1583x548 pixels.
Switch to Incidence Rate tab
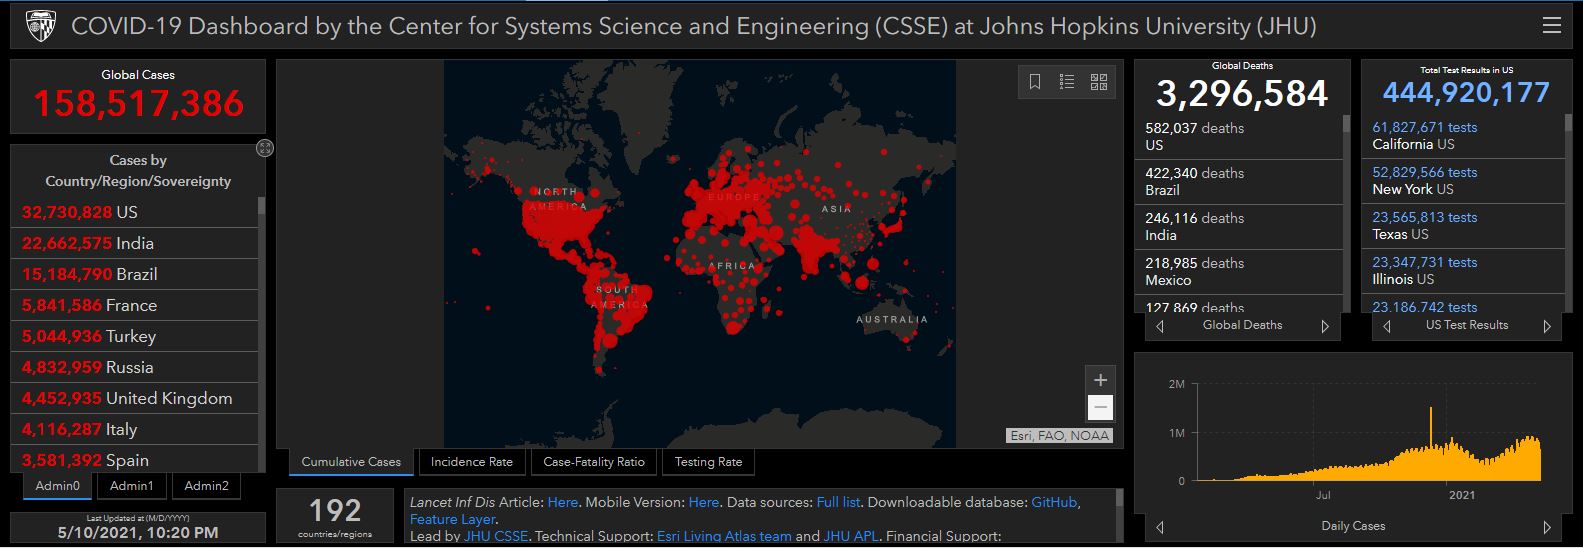(x=471, y=462)
